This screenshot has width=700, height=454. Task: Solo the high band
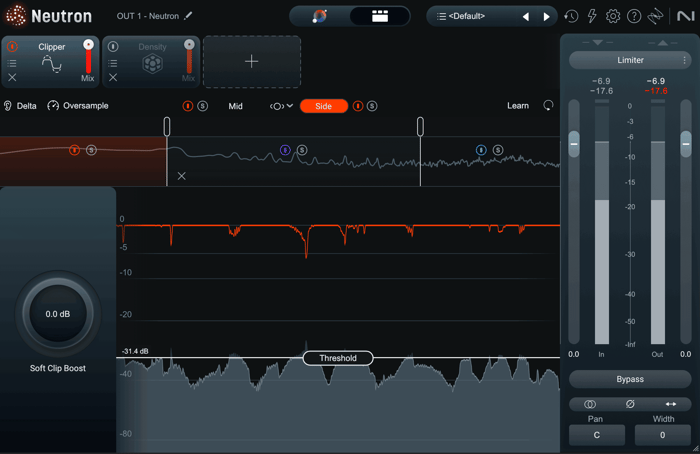[x=498, y=150]
